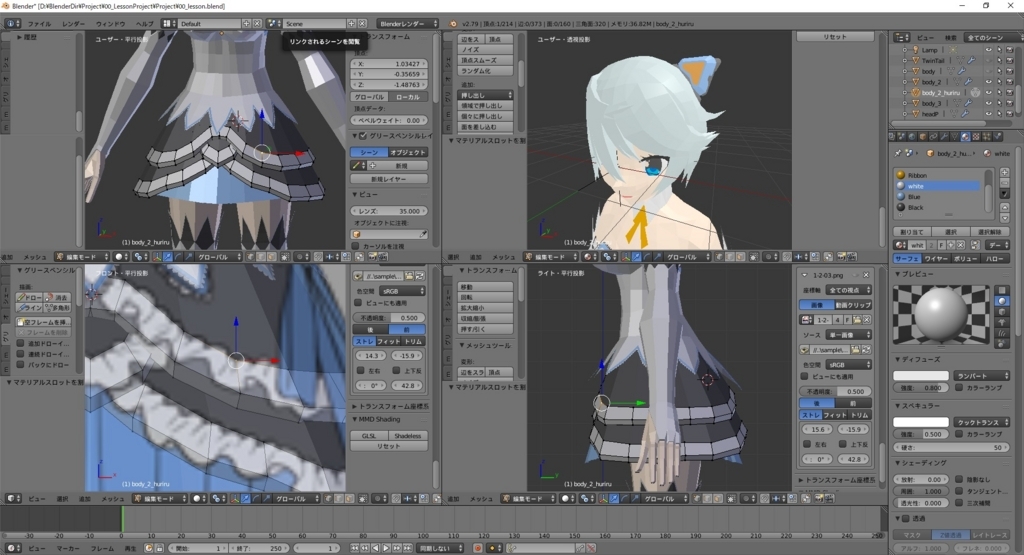Select body_2_huriru in the outliner
This screenshot has width=1024, height=555.
(940, 93)
